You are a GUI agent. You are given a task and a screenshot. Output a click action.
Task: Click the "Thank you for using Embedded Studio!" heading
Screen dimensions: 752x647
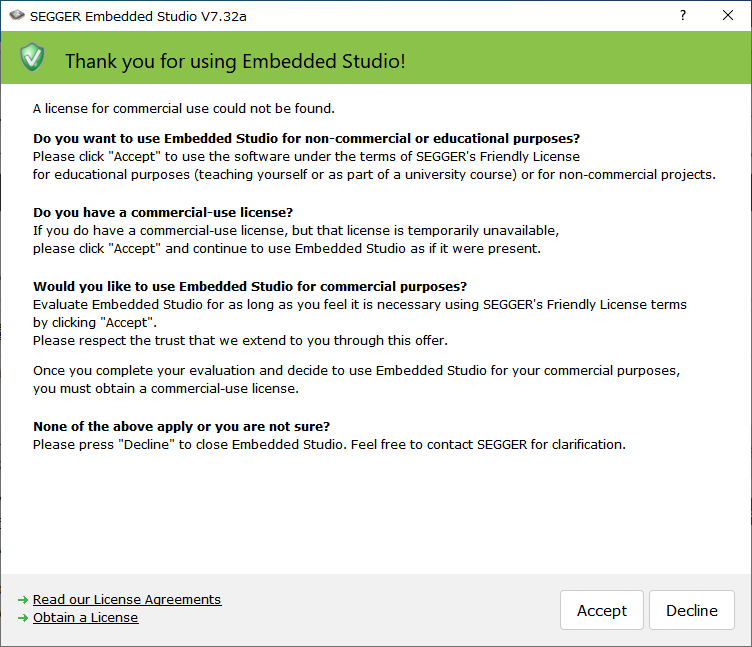(x=235, y=61)
